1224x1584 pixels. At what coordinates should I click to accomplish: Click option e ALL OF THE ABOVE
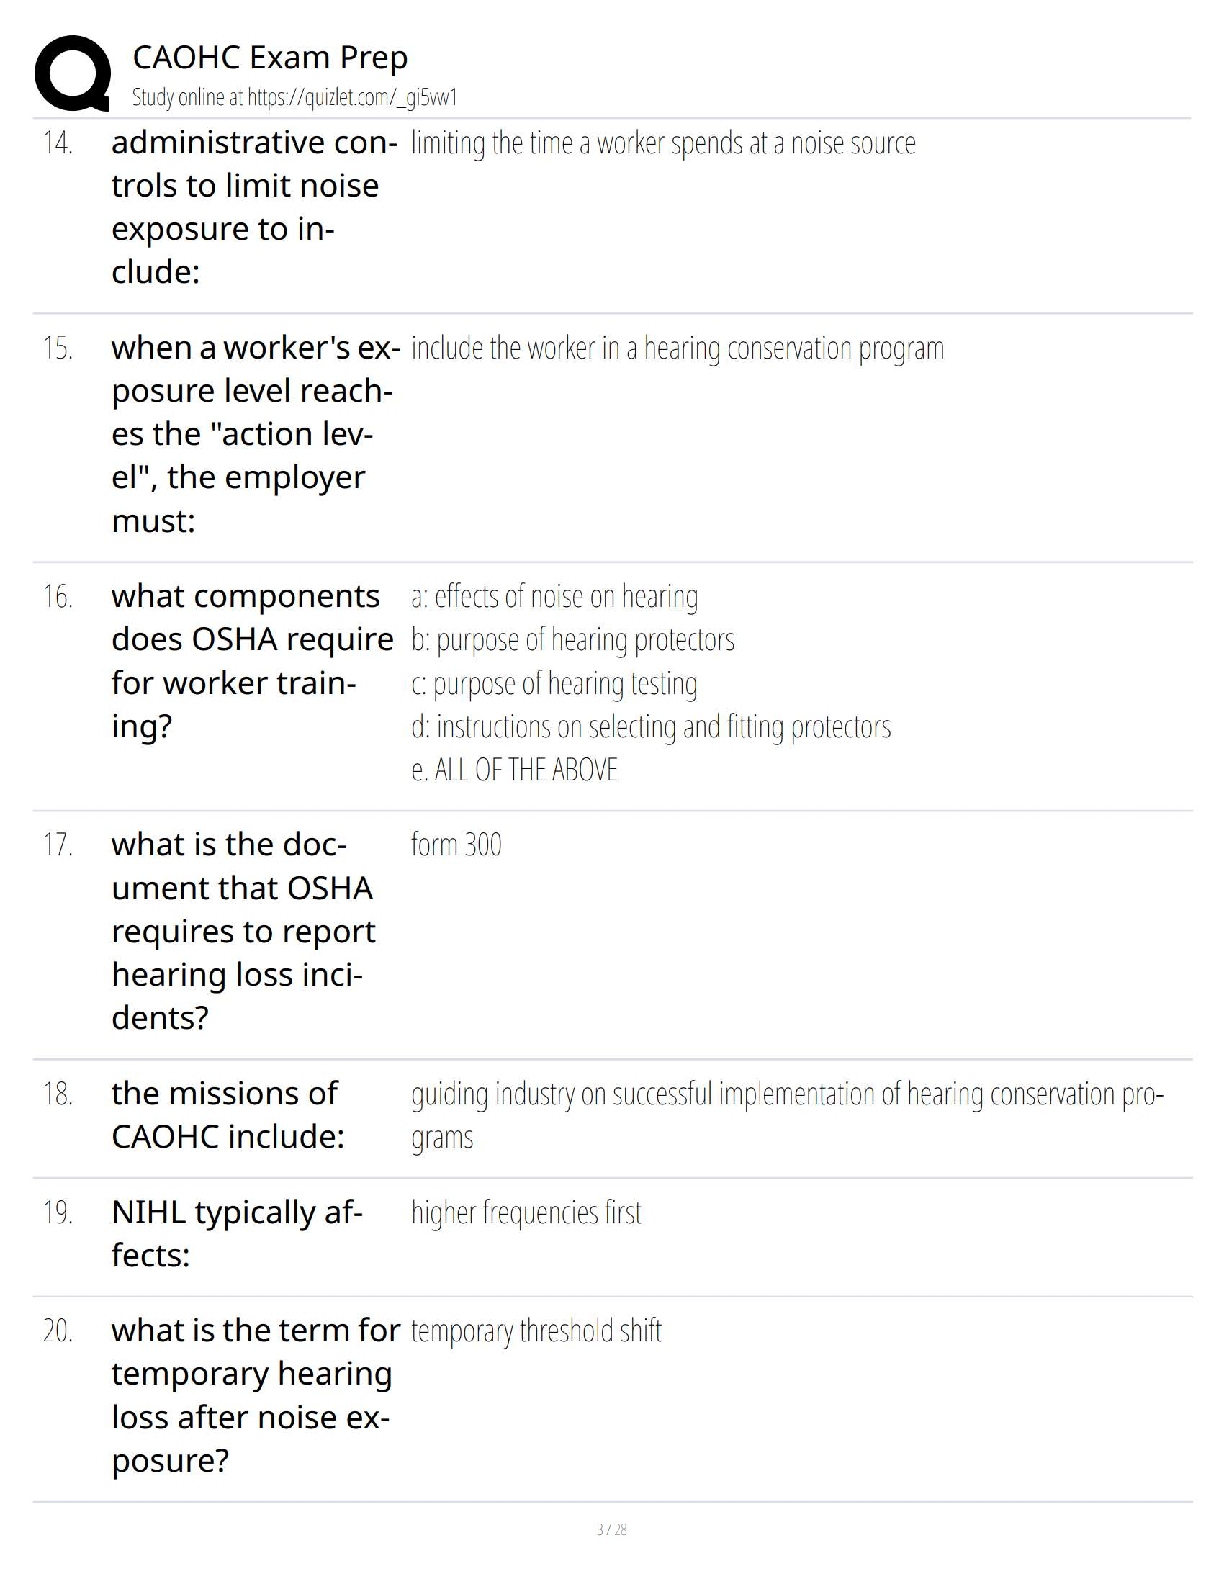point(514,770)
